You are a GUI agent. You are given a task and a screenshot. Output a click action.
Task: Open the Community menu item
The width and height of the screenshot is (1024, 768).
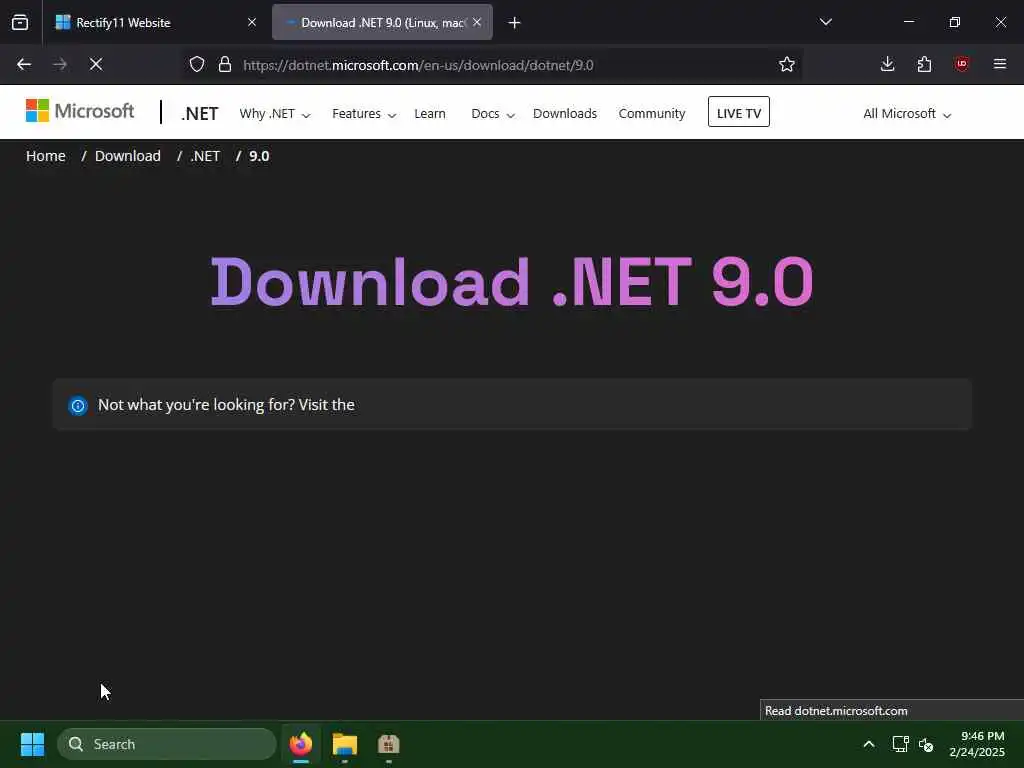652,114
